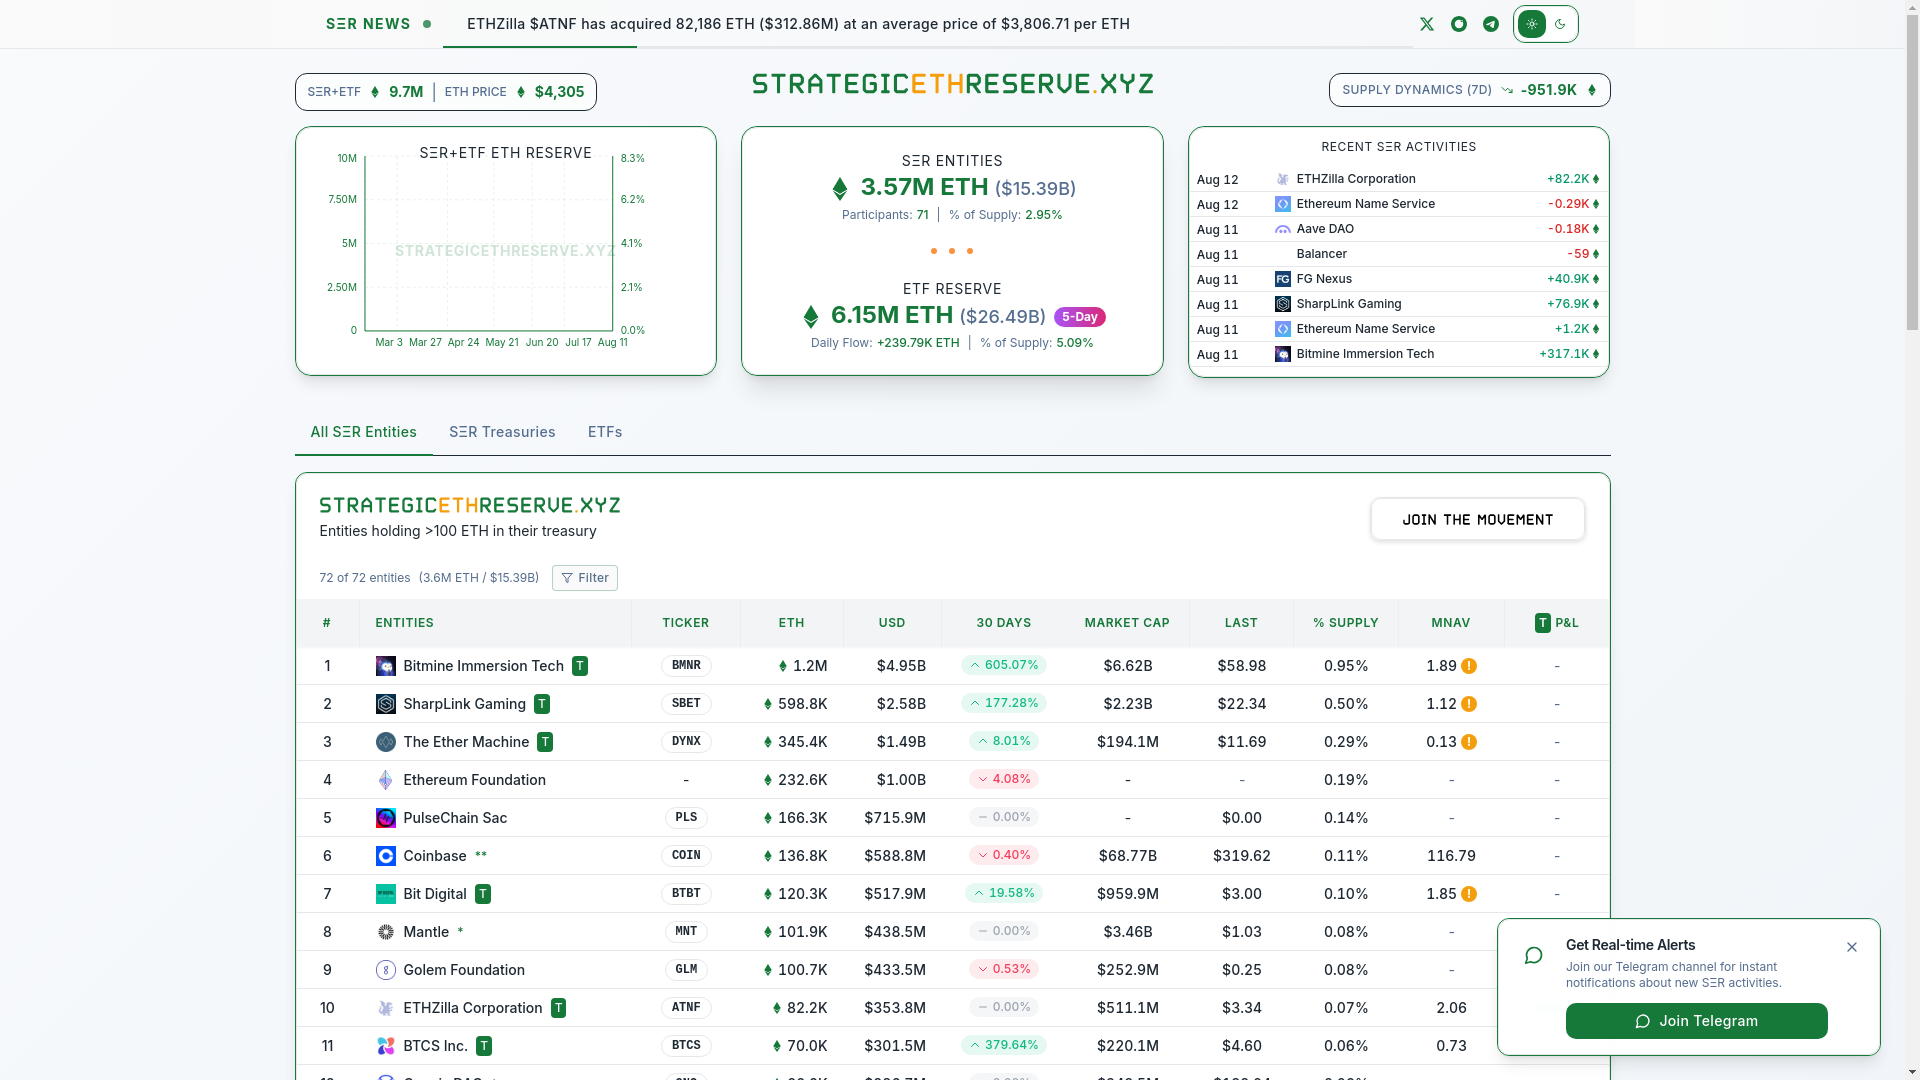Click the Mantle logo icon
The image size is (1920, 1080).
pos(385,932)
